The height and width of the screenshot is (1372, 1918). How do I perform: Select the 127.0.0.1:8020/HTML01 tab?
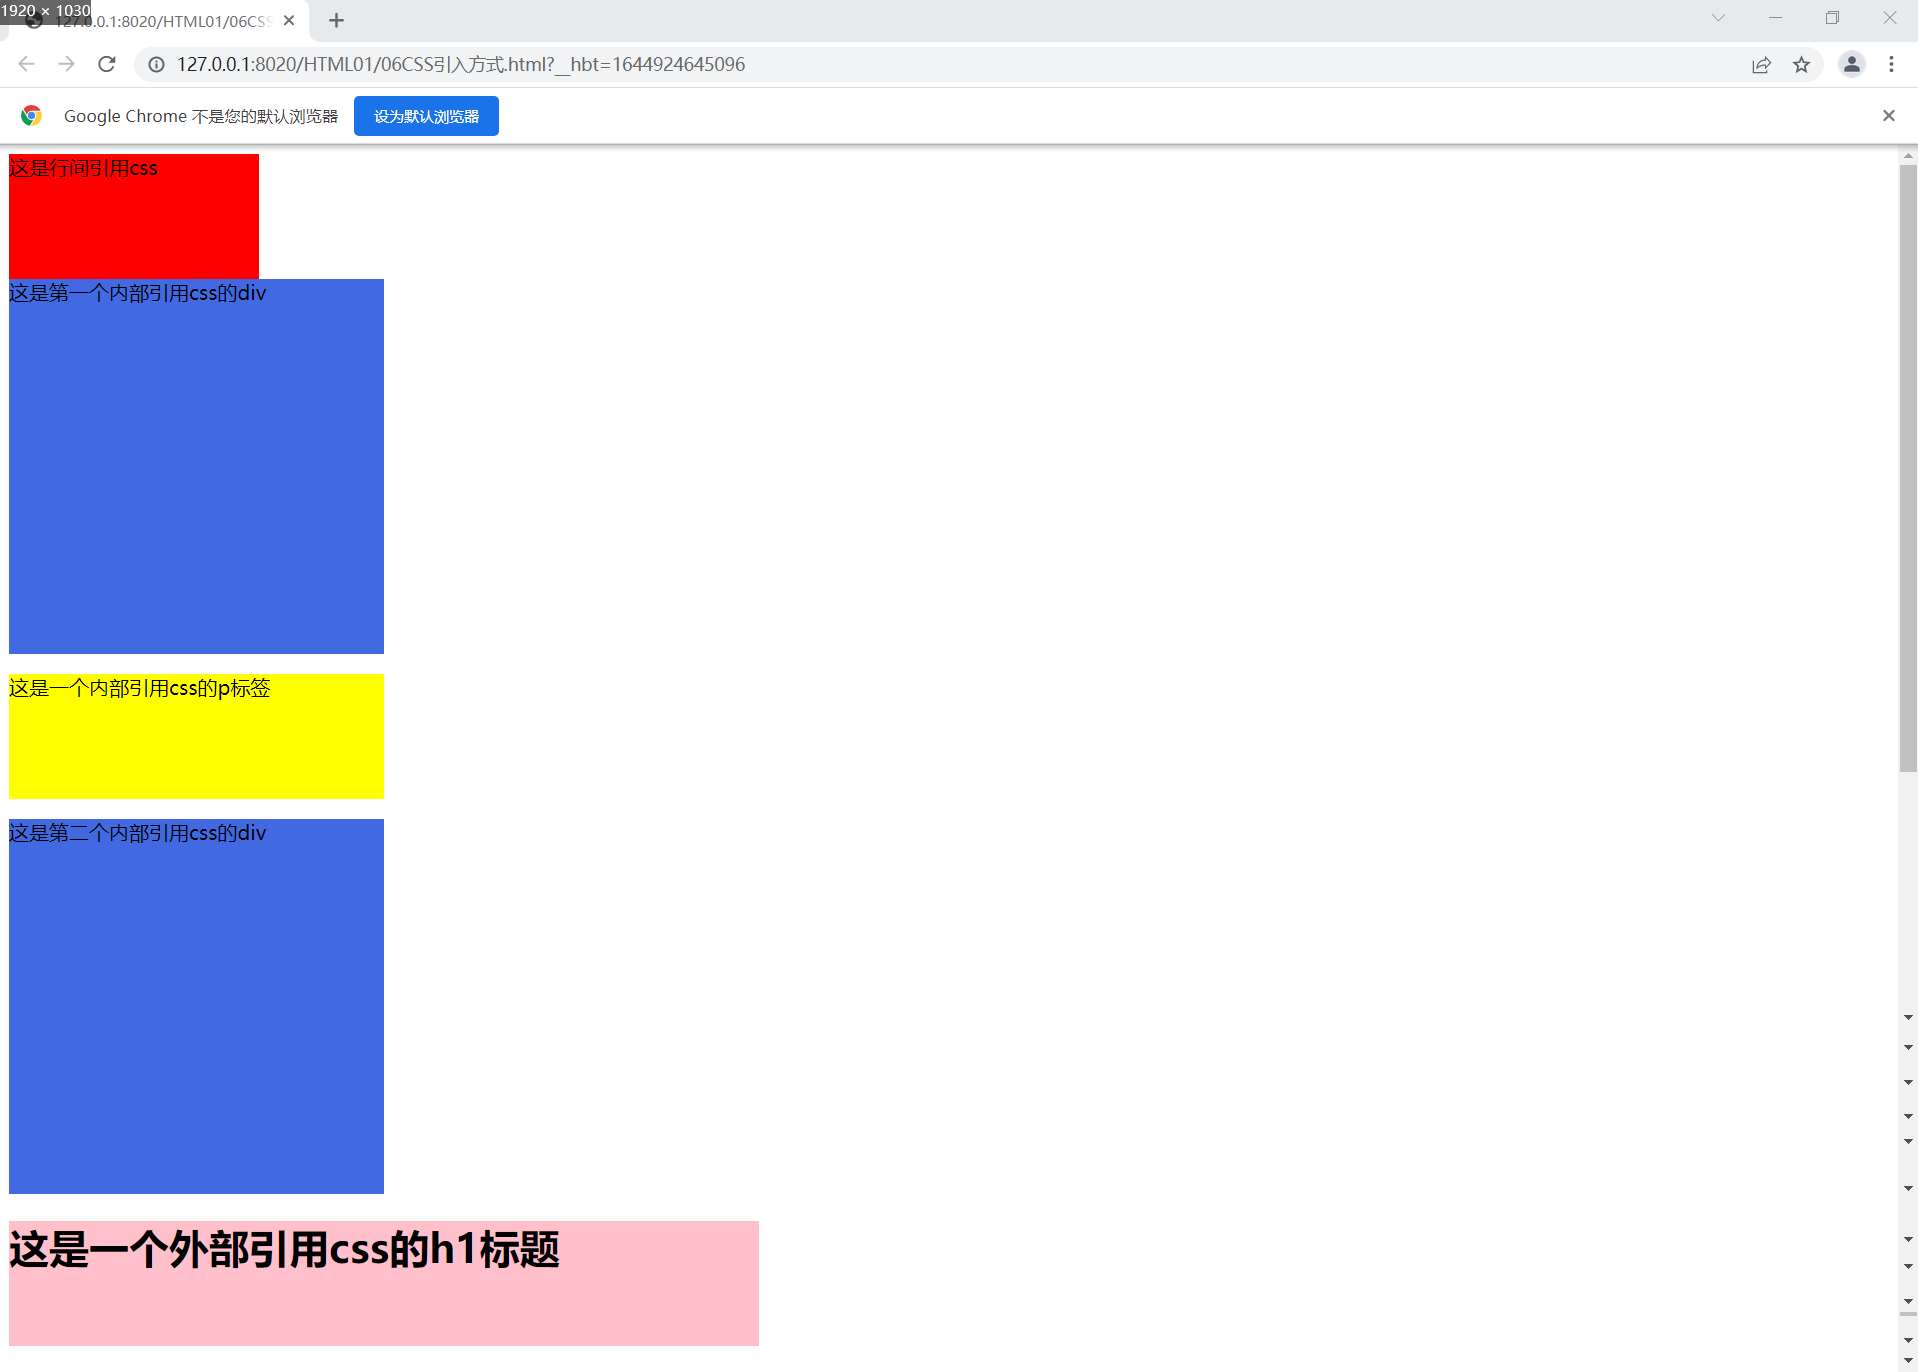160,21
